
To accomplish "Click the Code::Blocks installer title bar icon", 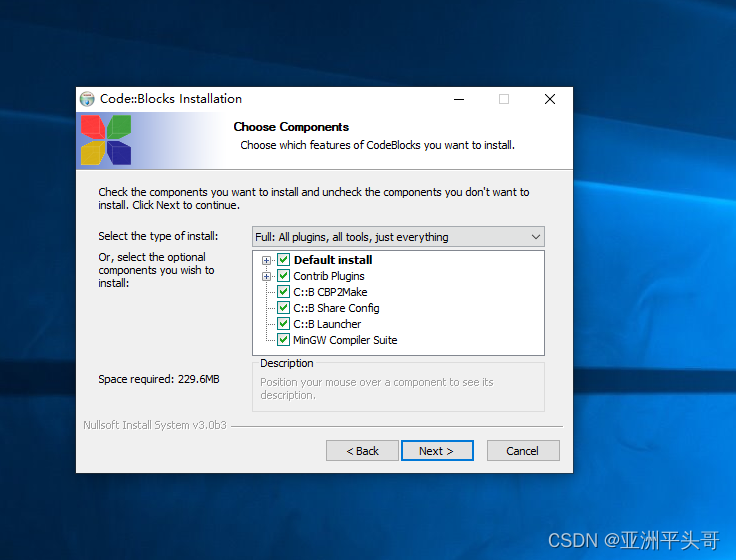I will [87, 99].
